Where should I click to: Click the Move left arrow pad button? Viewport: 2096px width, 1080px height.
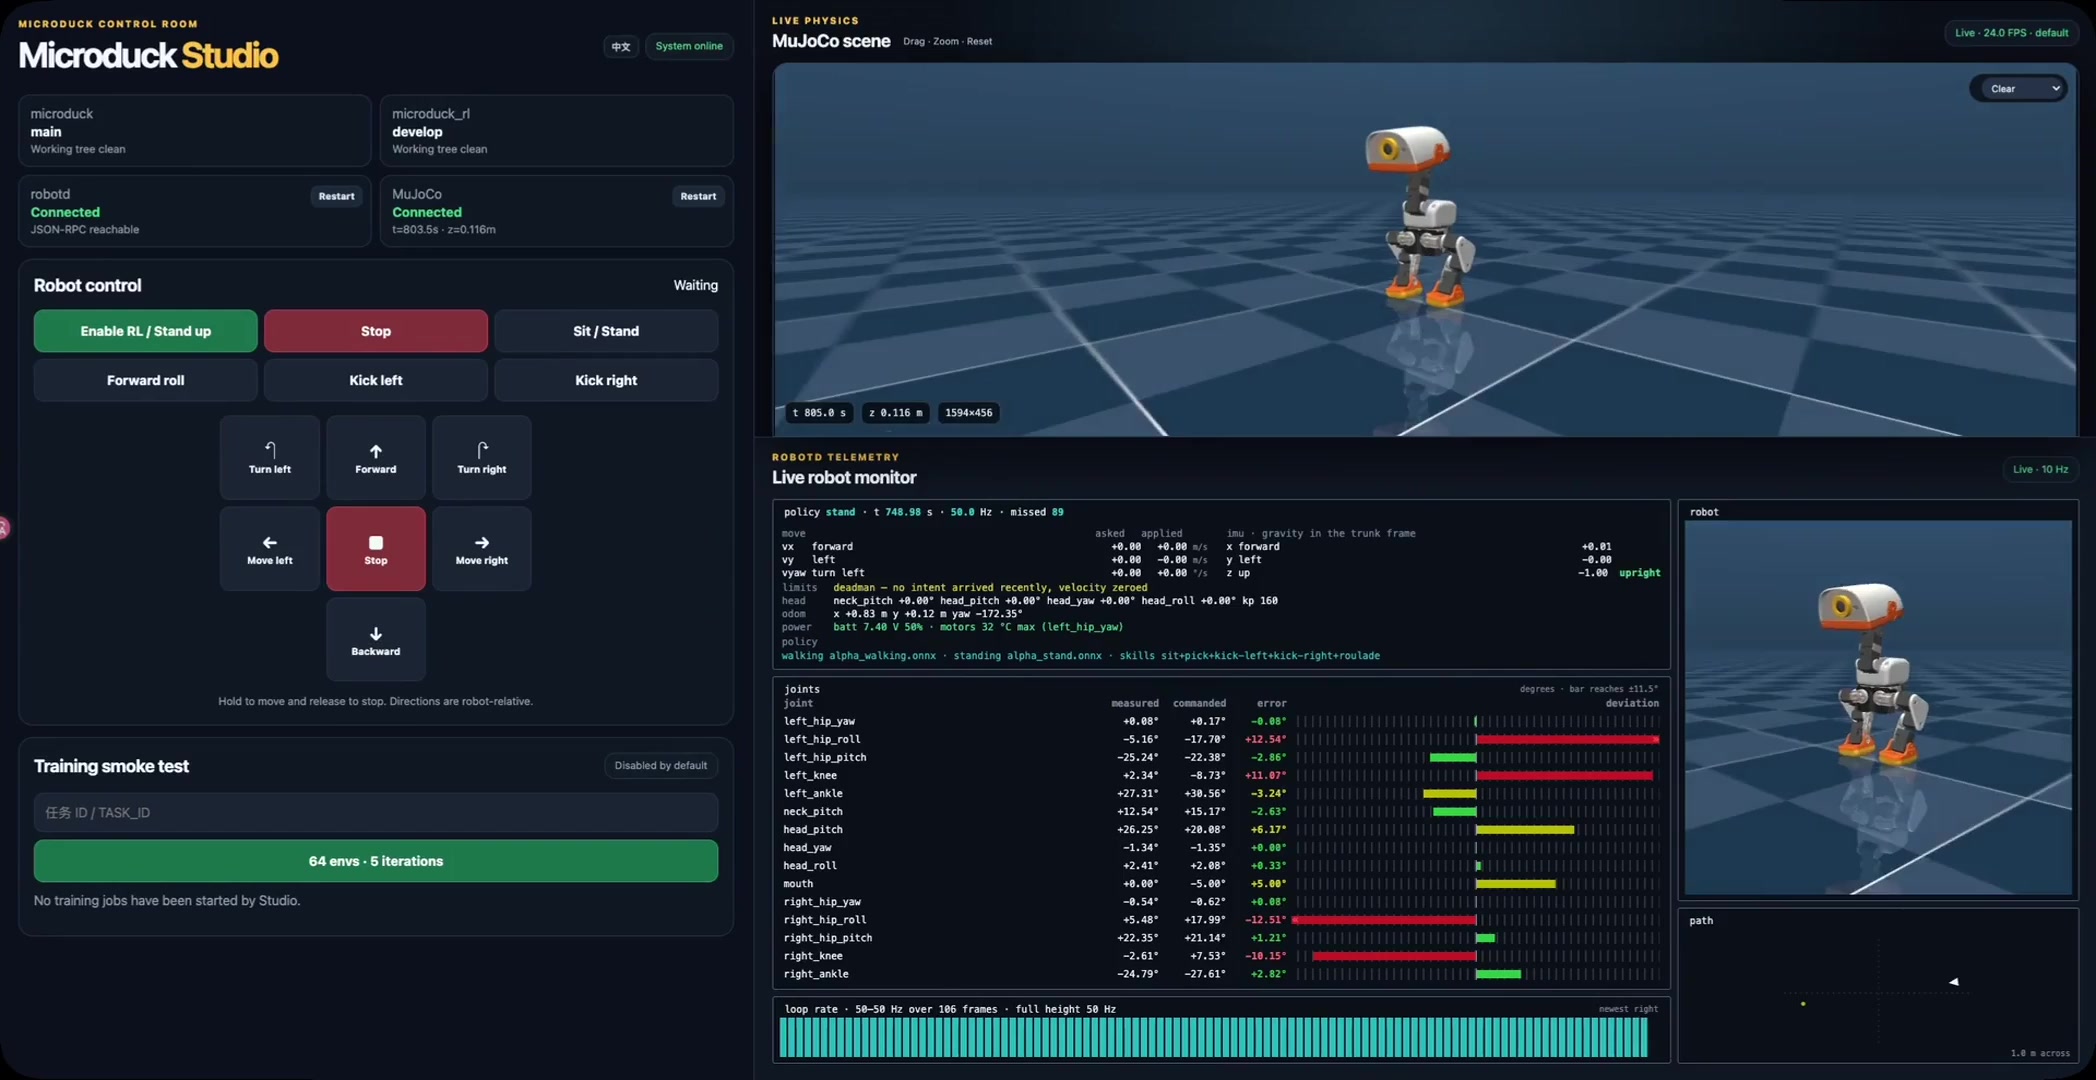coord(269,549)
